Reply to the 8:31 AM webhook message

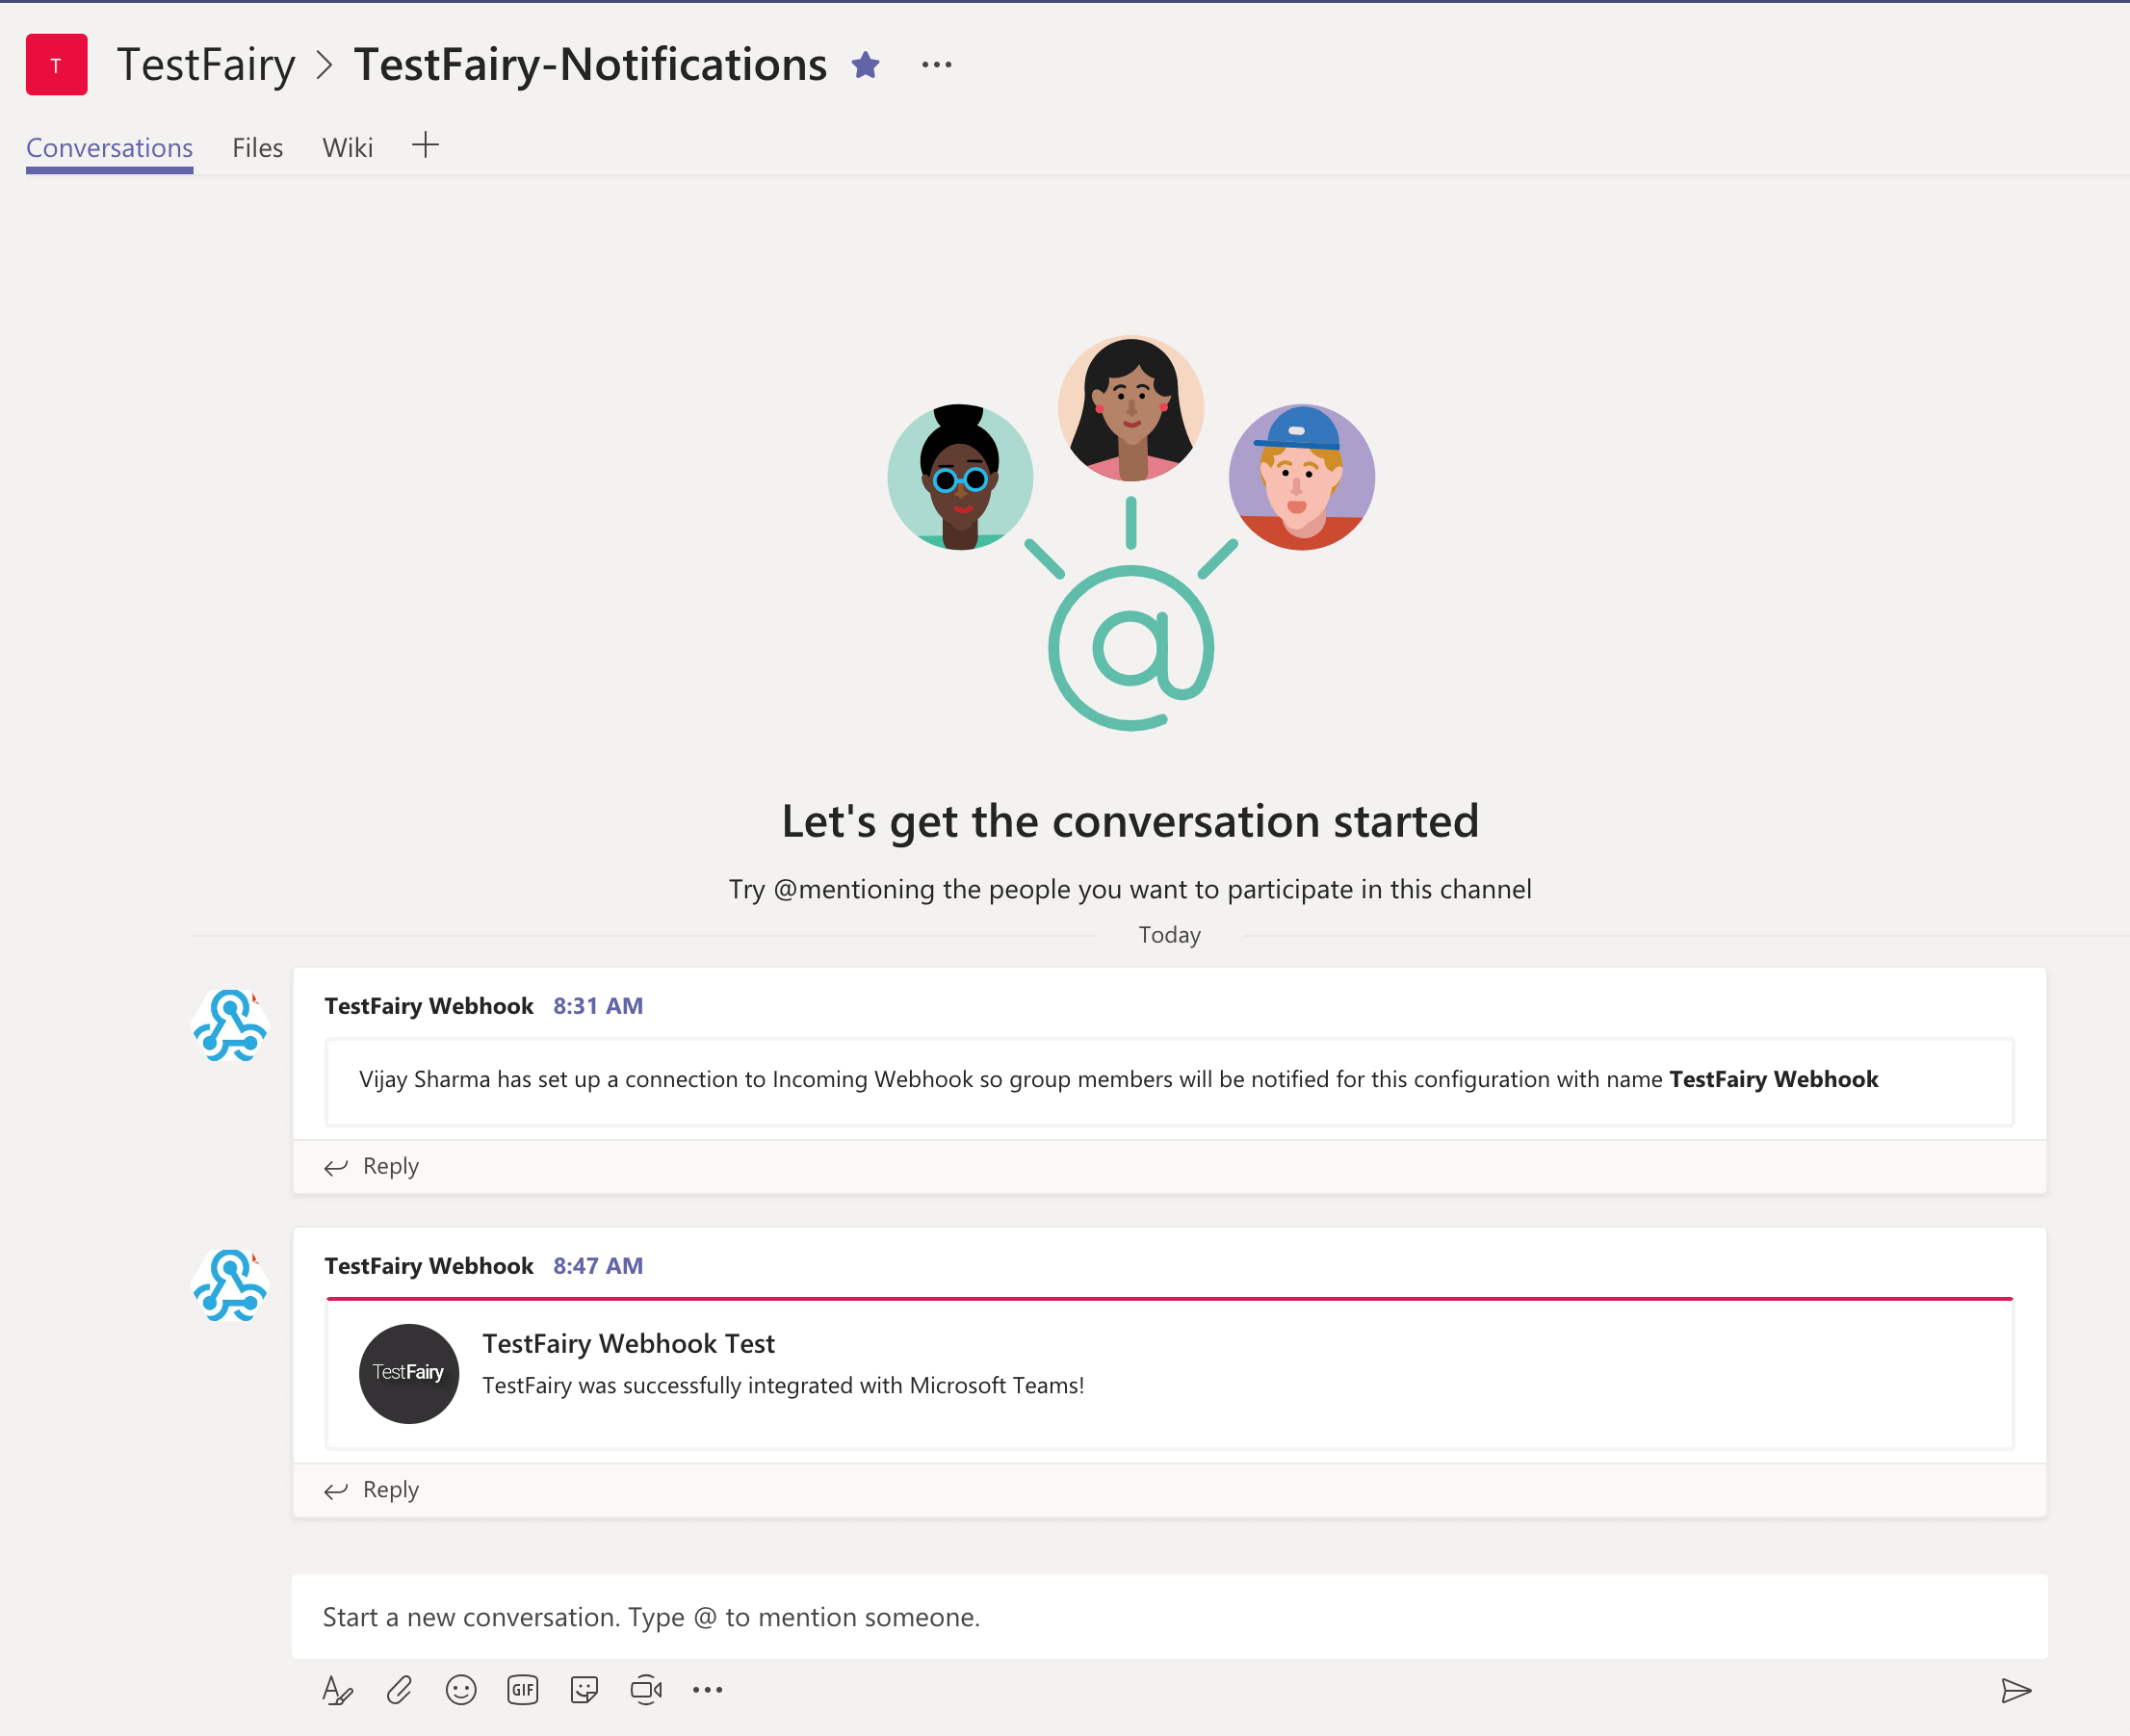(389, 1166)
